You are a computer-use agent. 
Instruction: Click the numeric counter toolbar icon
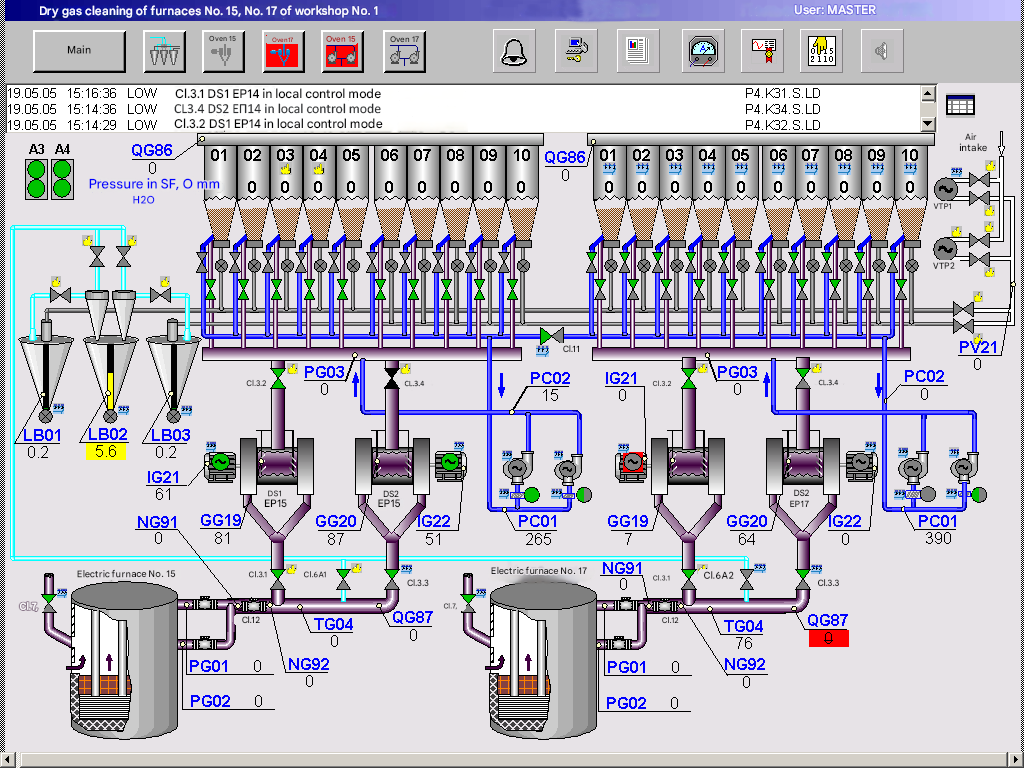[x=823, y=50]
